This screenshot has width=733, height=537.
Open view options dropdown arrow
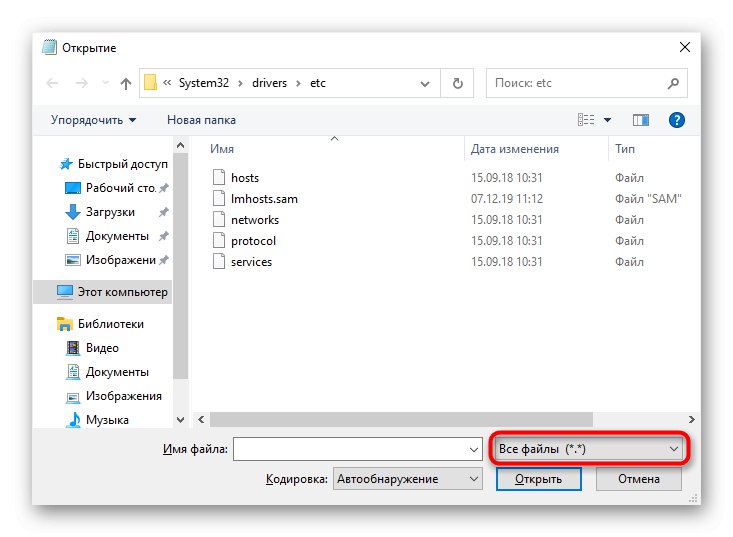coord(607,120)
